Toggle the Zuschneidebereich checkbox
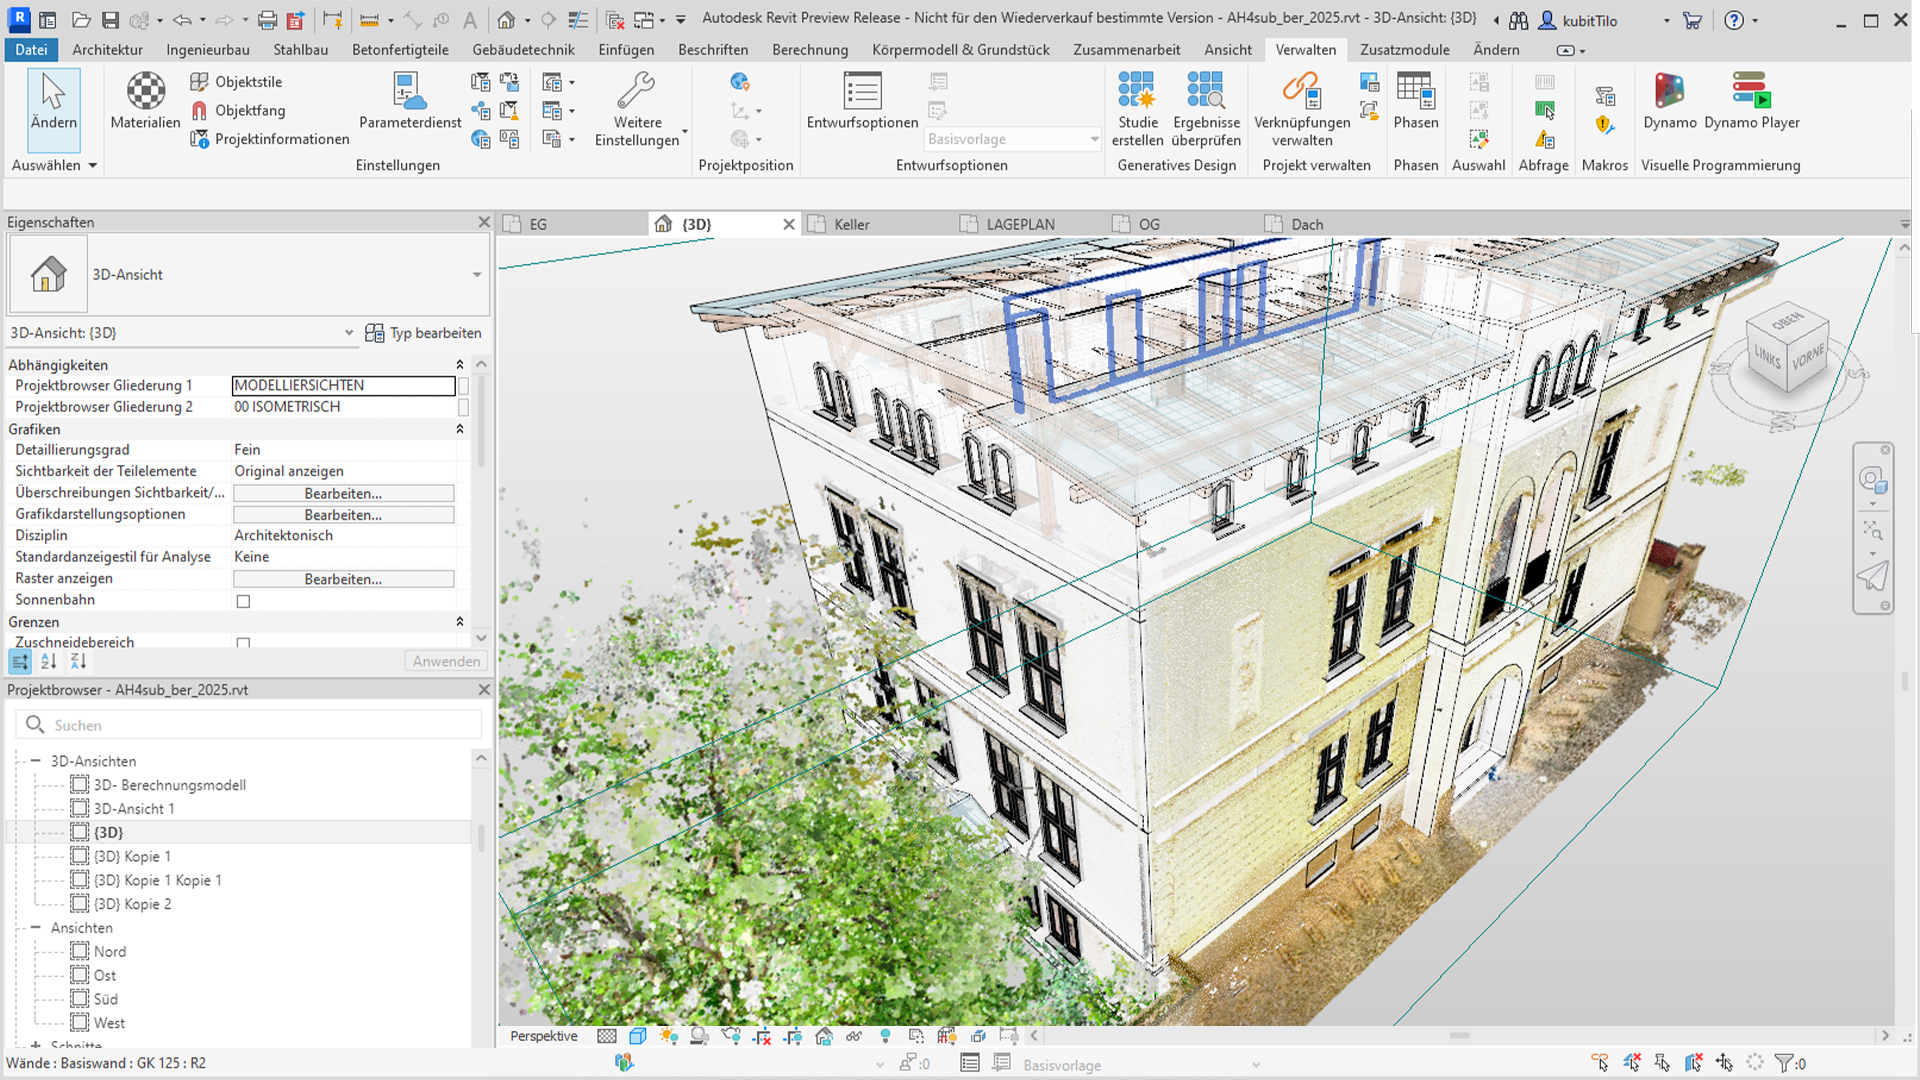 (x=243, y=643)
